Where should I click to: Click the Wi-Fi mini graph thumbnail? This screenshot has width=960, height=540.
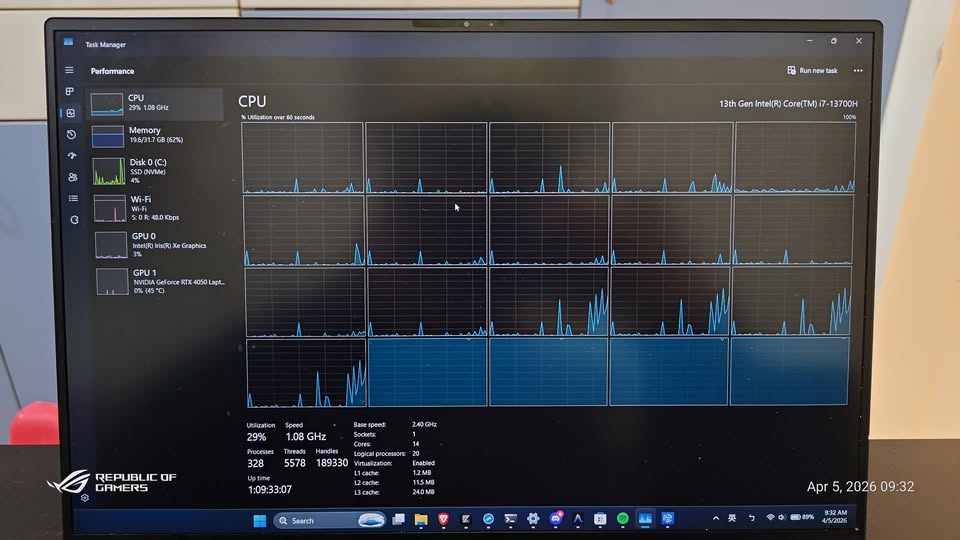[110, 208]
